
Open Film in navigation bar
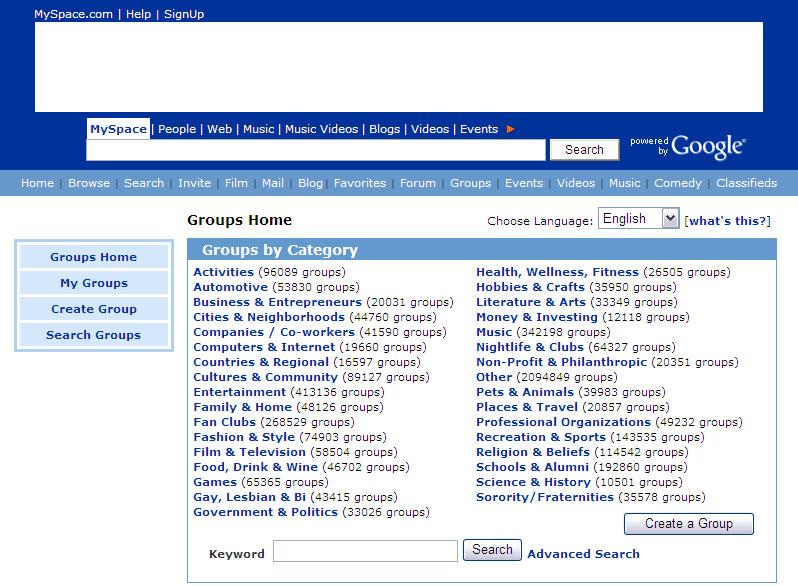(236, 183)
